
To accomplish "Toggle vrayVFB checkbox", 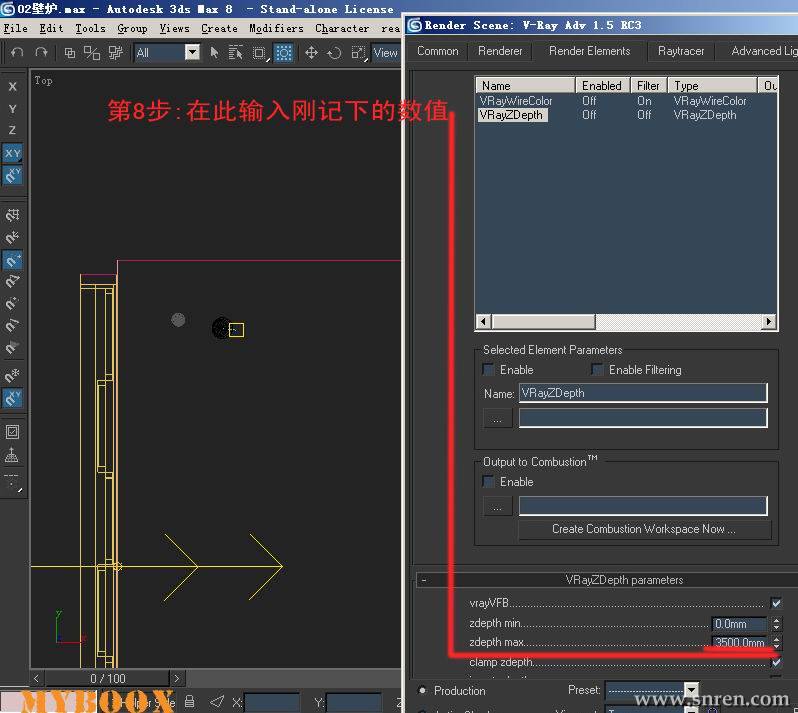I will (776, 603).
